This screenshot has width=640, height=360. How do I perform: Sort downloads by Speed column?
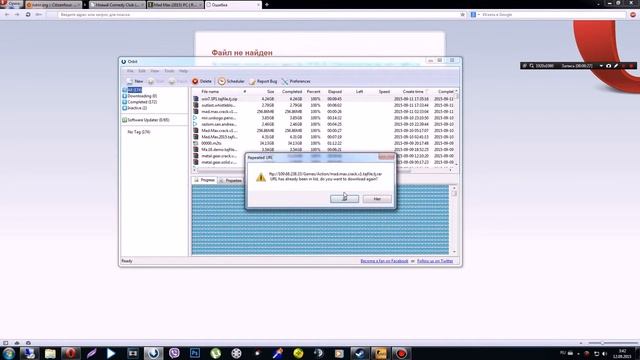click(x=384, y=92)
